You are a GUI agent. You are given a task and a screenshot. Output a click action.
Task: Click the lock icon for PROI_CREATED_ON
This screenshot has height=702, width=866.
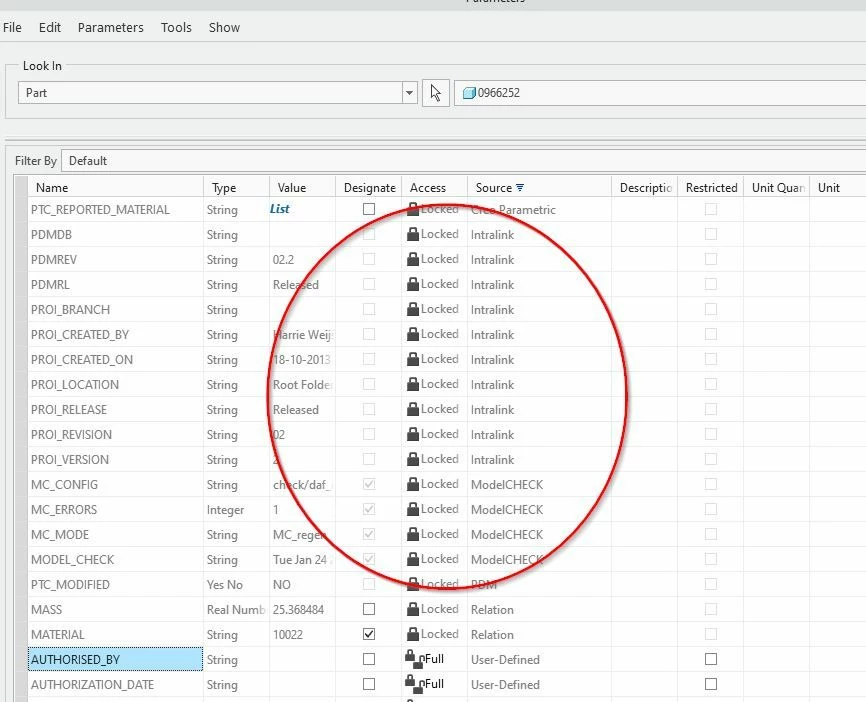coord(413,359)
